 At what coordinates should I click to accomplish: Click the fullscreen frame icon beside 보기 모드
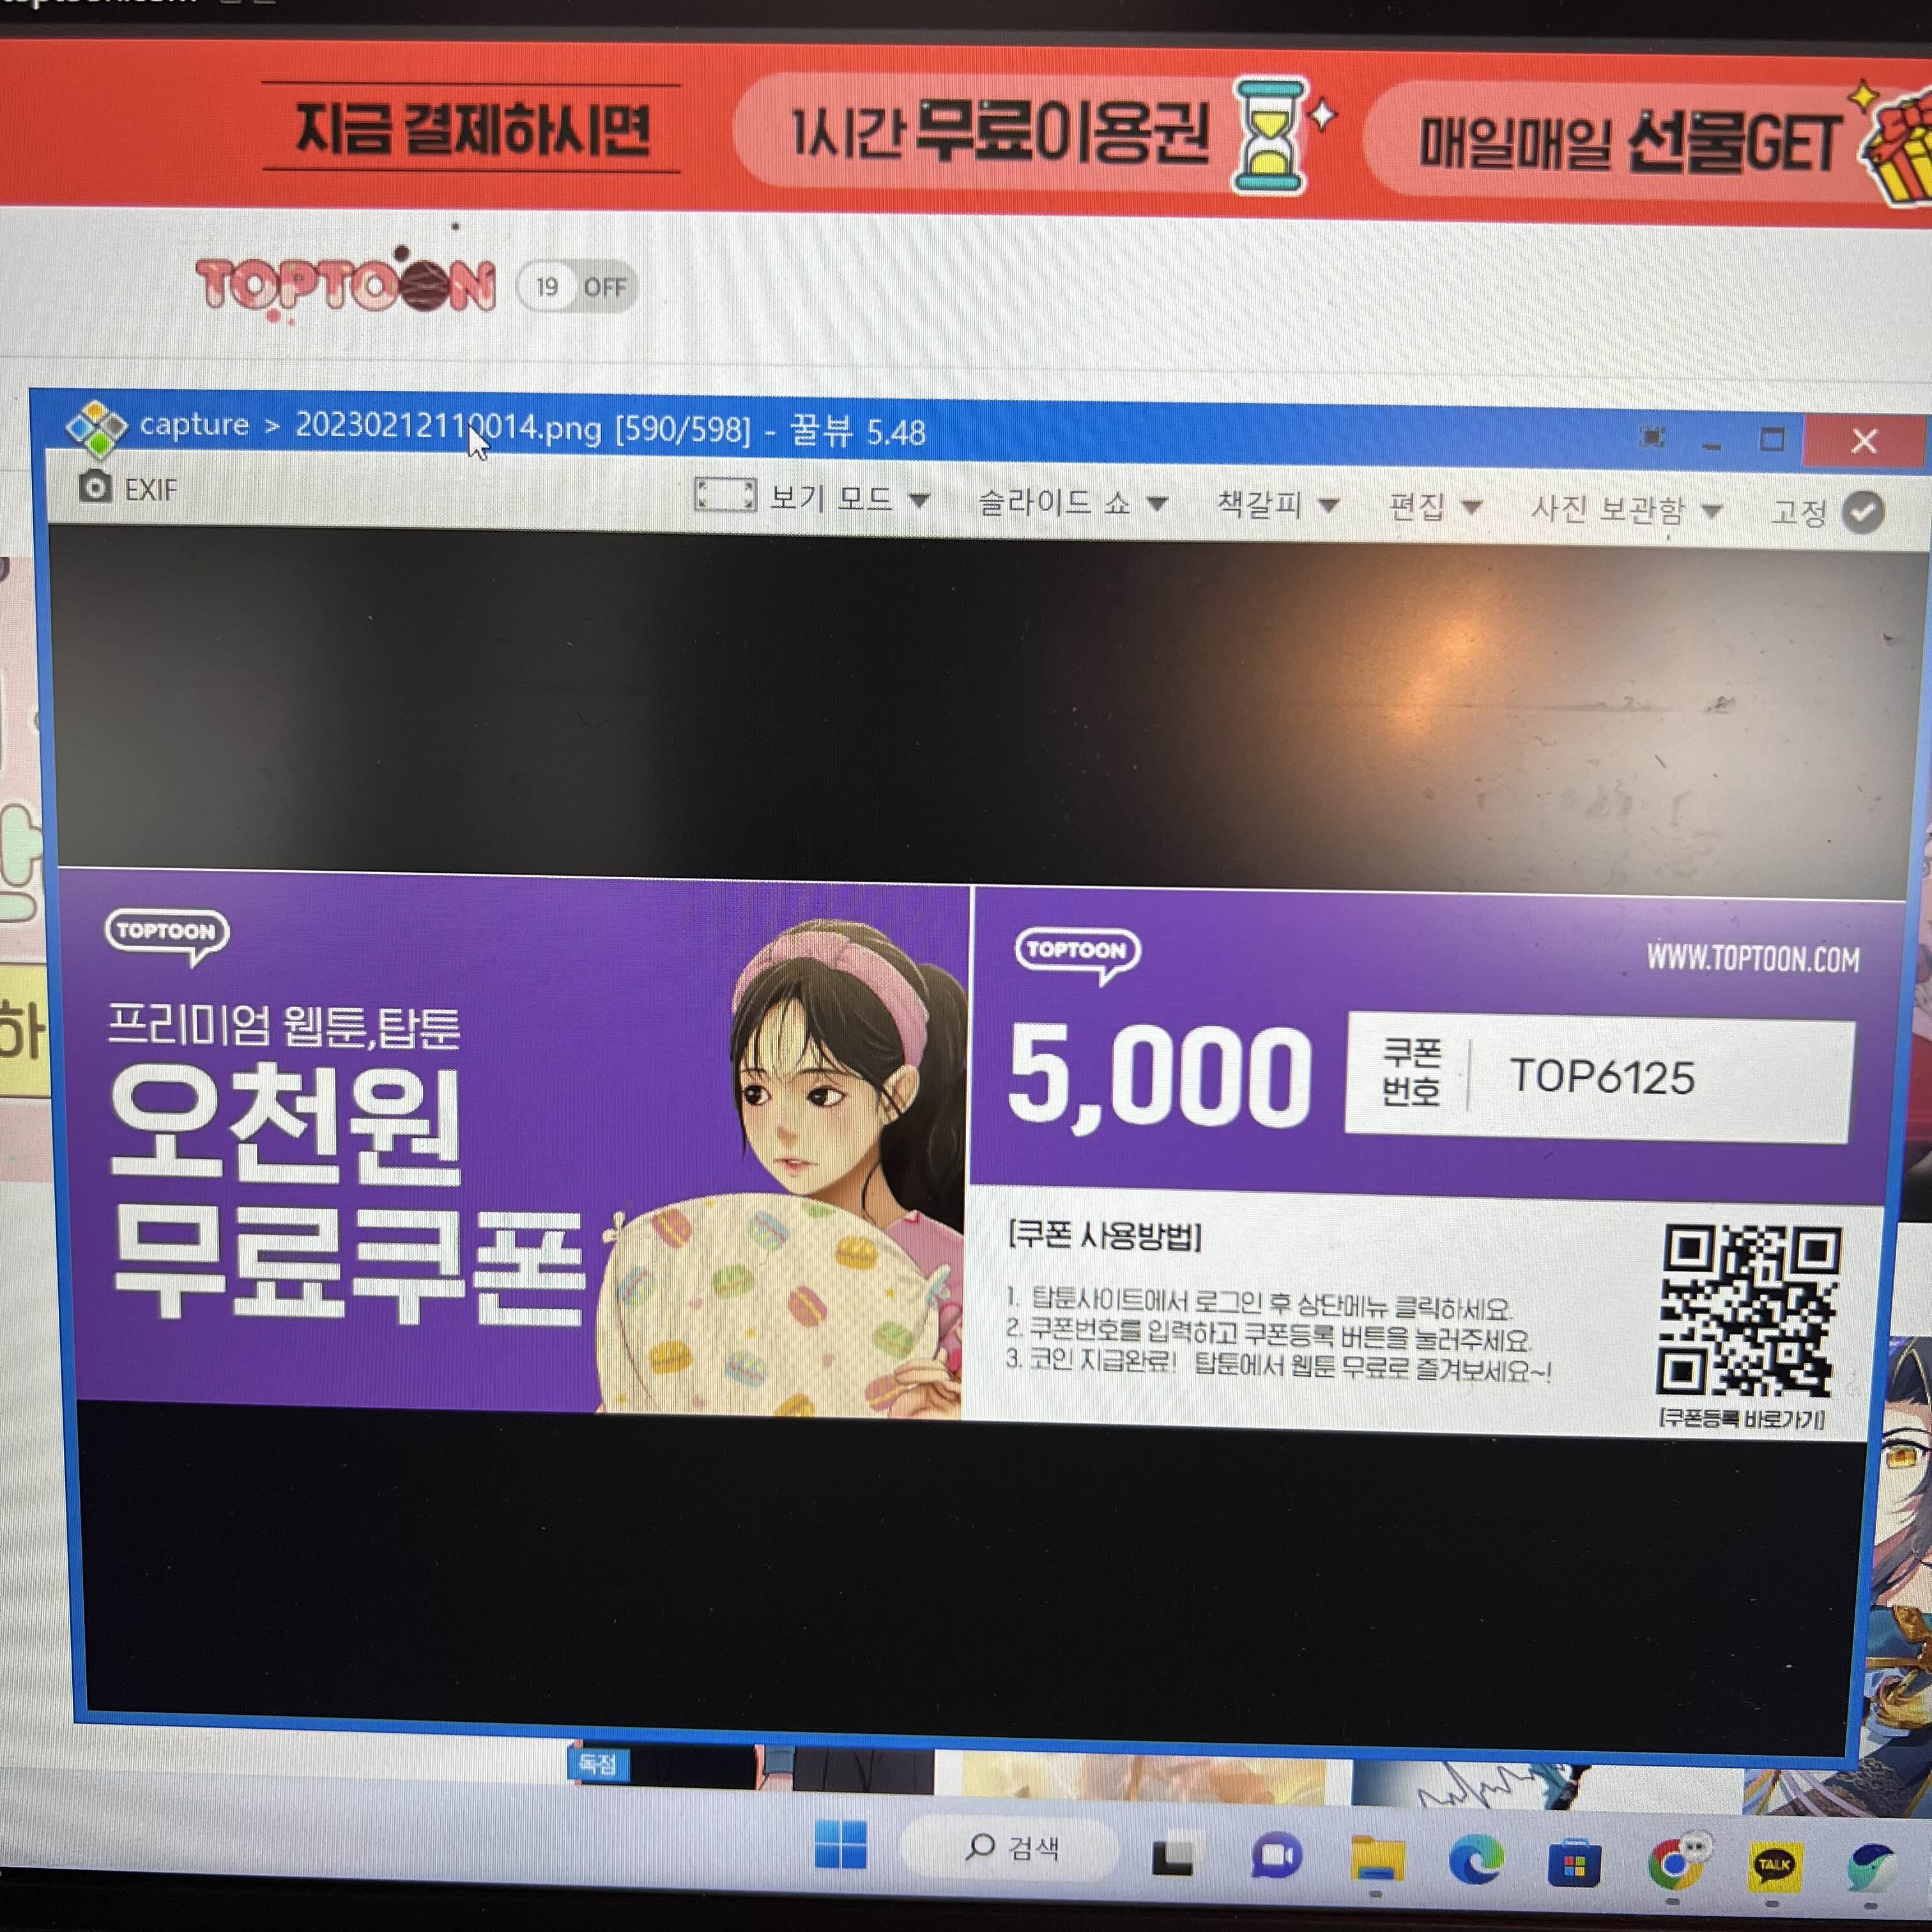click(725, 495)
